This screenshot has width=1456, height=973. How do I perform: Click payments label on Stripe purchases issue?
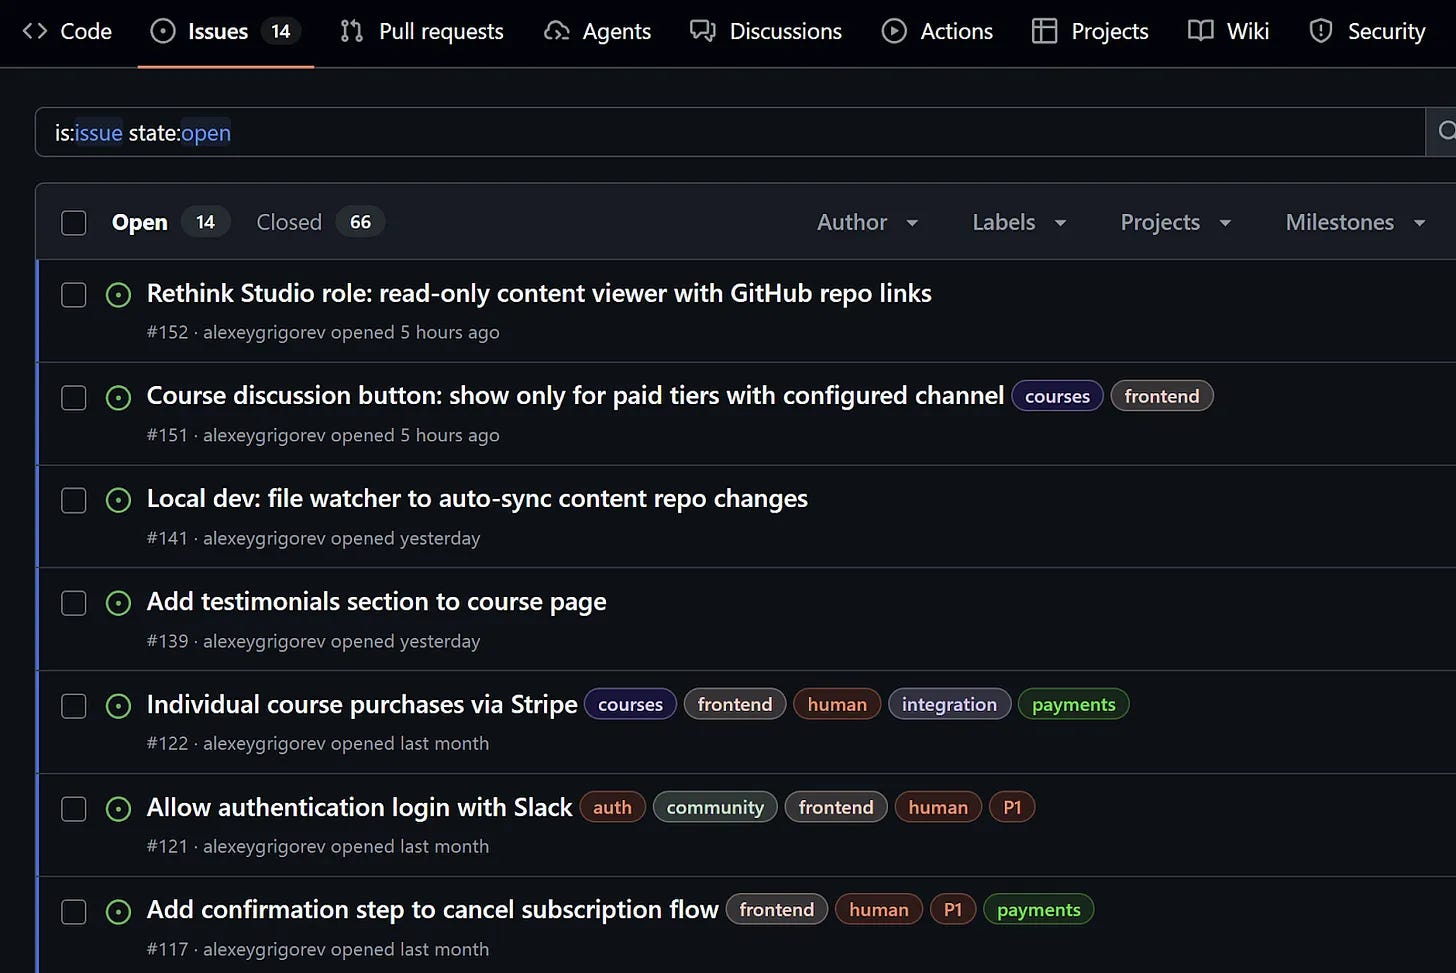tap(1073, 704)
